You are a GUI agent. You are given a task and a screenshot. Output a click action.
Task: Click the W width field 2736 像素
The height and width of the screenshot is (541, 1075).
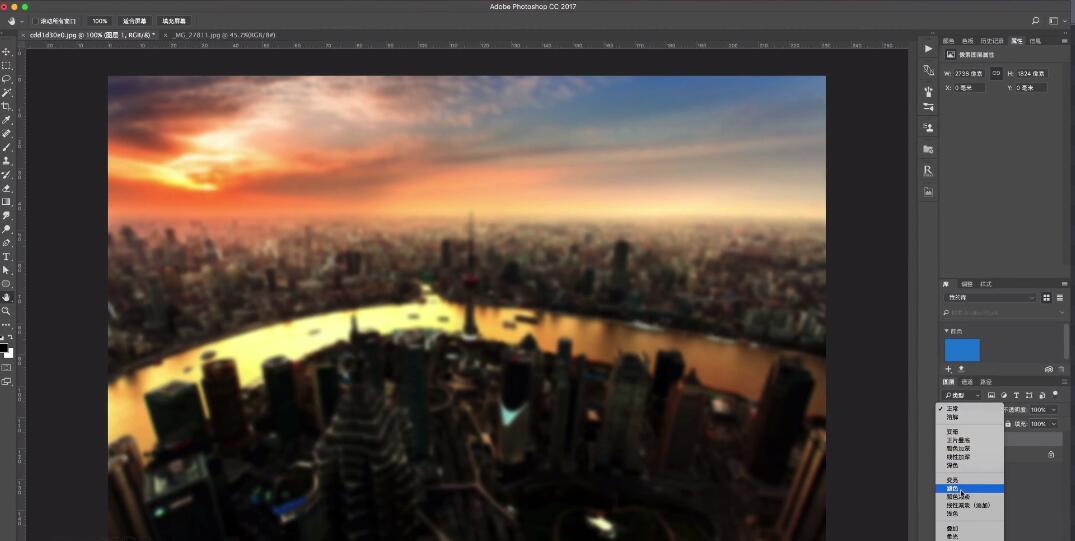coord(969,73)
